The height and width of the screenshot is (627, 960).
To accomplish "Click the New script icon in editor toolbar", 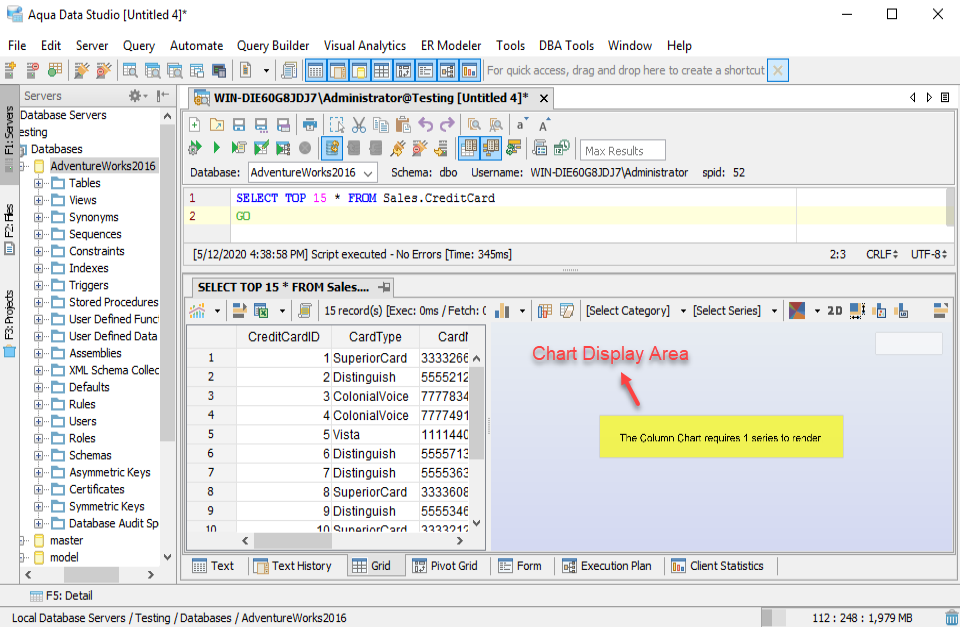I will click(x=195, y=125).
